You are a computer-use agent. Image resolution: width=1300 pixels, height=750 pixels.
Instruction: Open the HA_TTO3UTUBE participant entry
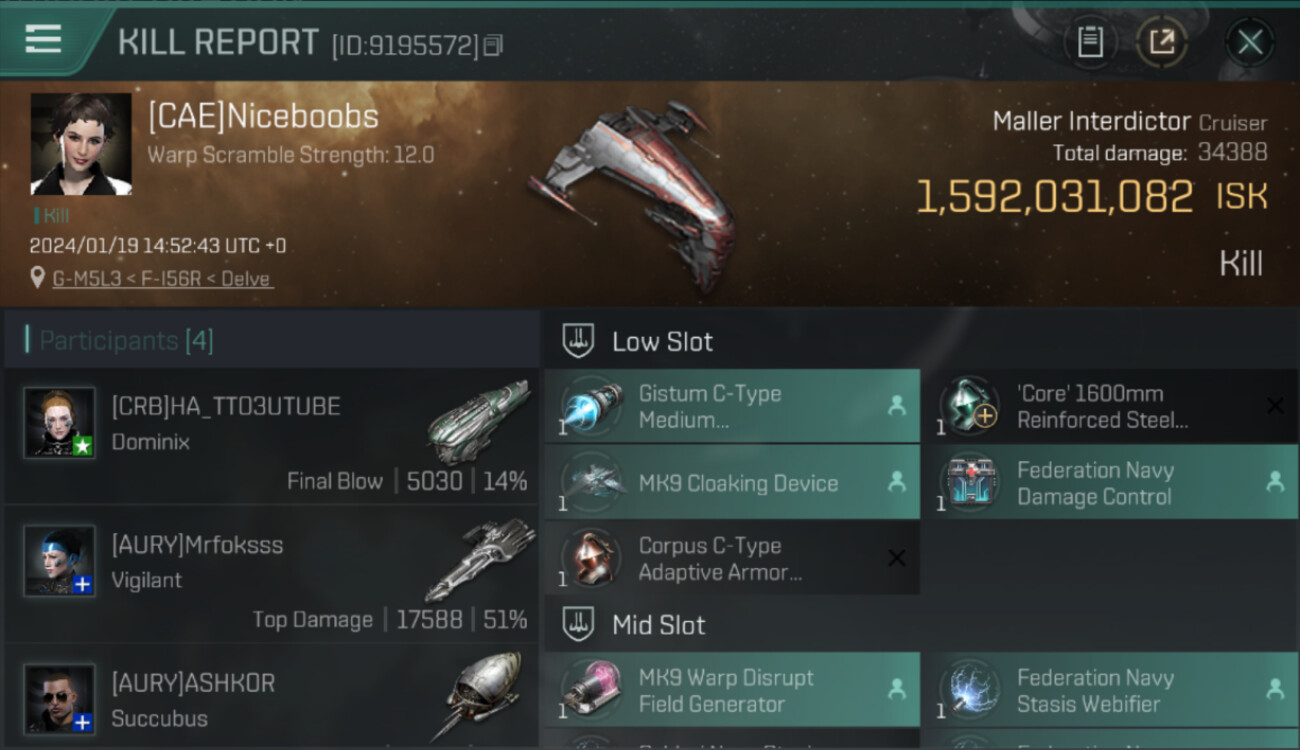[271, 436]
